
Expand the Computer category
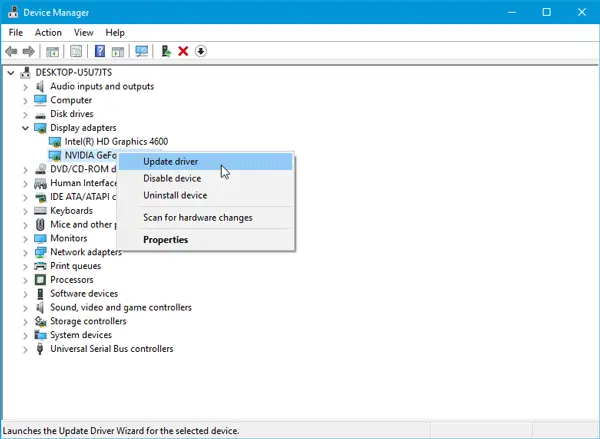pyautogui.click(x=25, y=101)
